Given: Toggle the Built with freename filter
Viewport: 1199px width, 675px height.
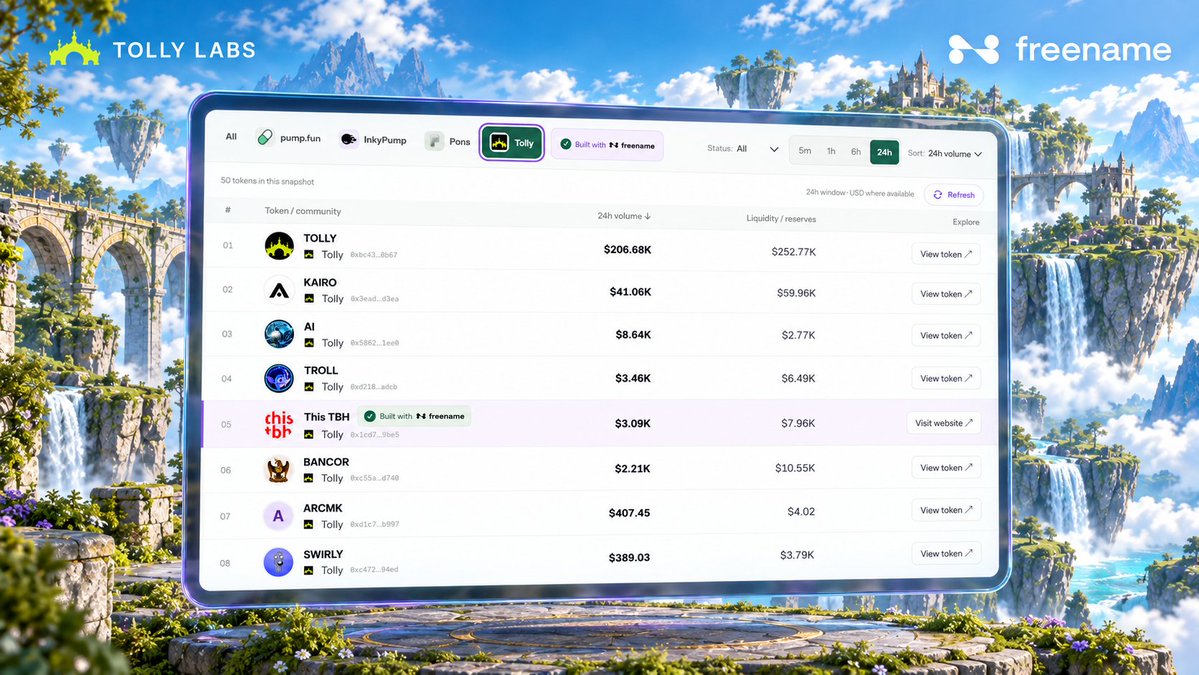Looking at the screenshot, I should [x=607, y=144].
